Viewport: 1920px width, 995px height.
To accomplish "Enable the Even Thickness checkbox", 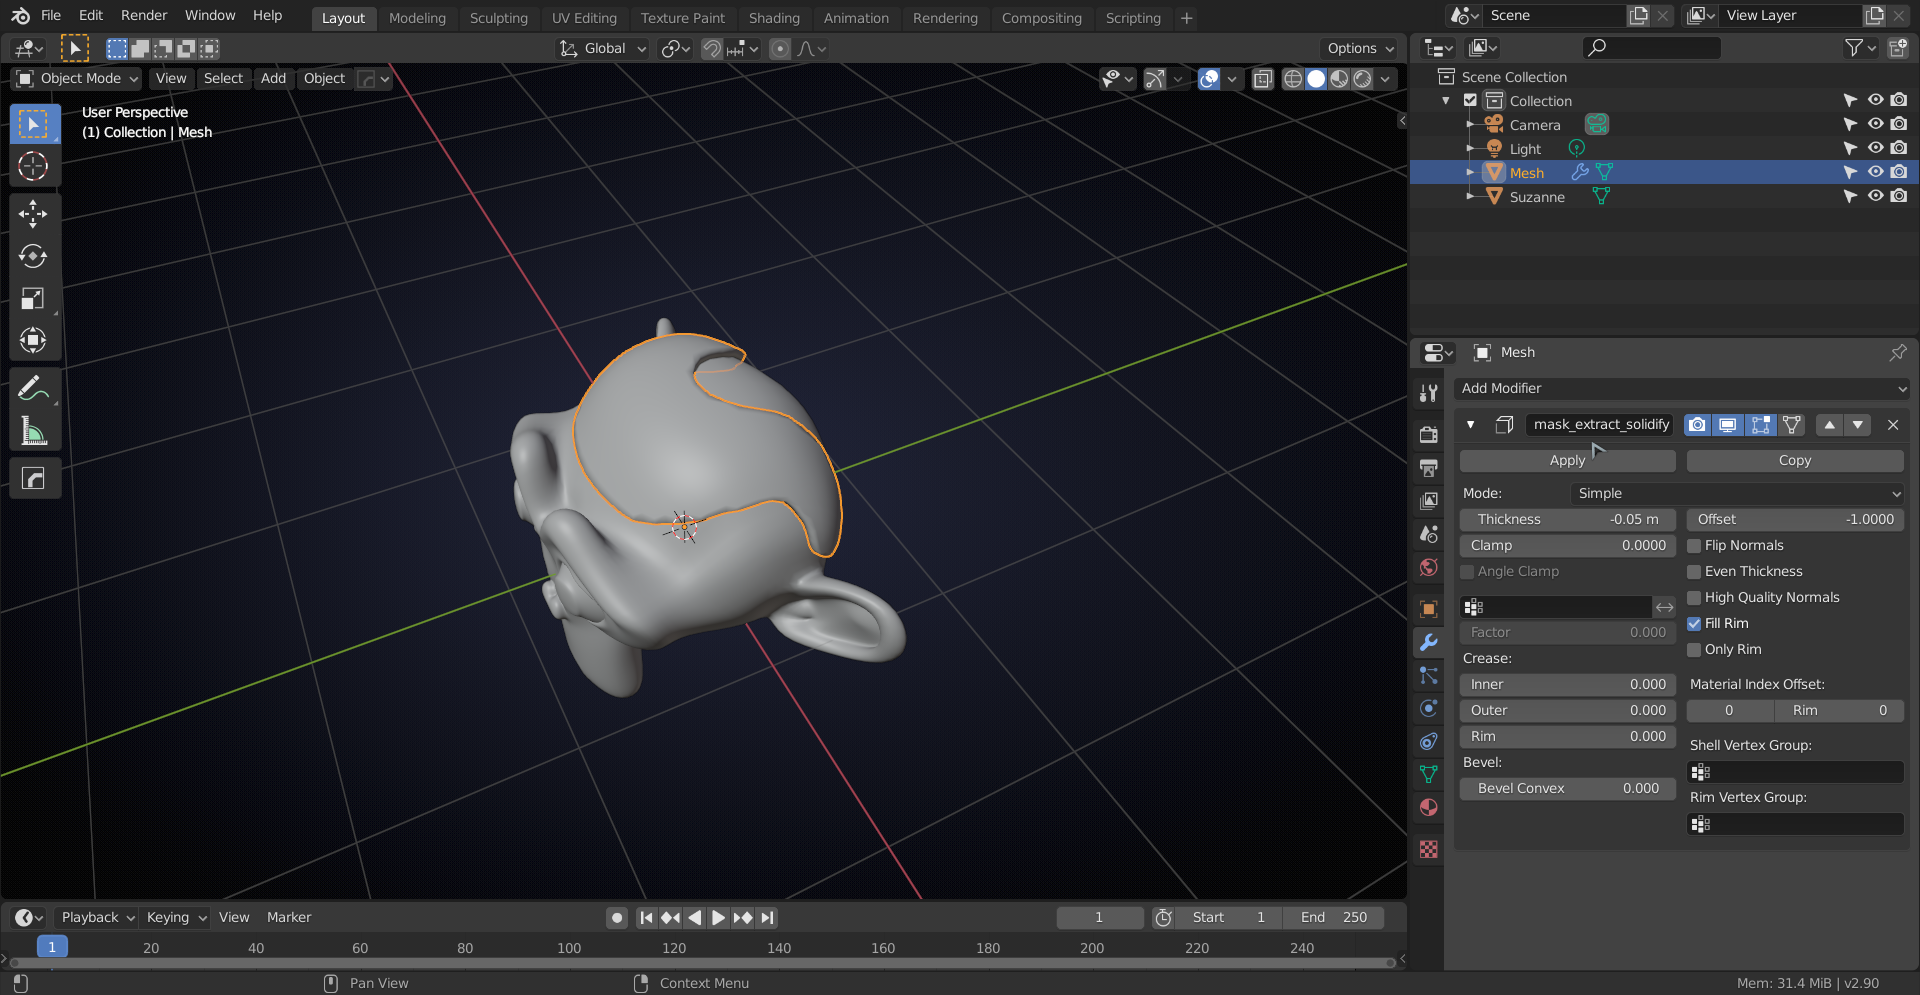I will tap(1694, 572).
